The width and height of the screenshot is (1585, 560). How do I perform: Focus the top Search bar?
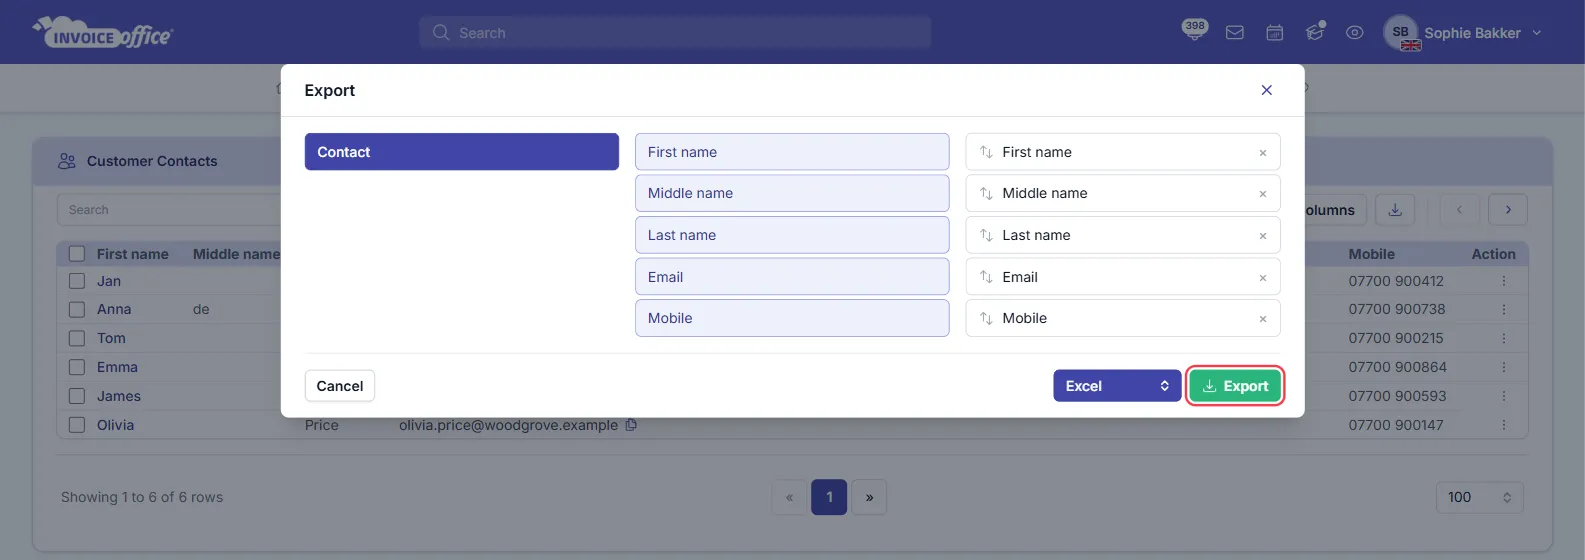pyautogui.click(x=675, y=33)
